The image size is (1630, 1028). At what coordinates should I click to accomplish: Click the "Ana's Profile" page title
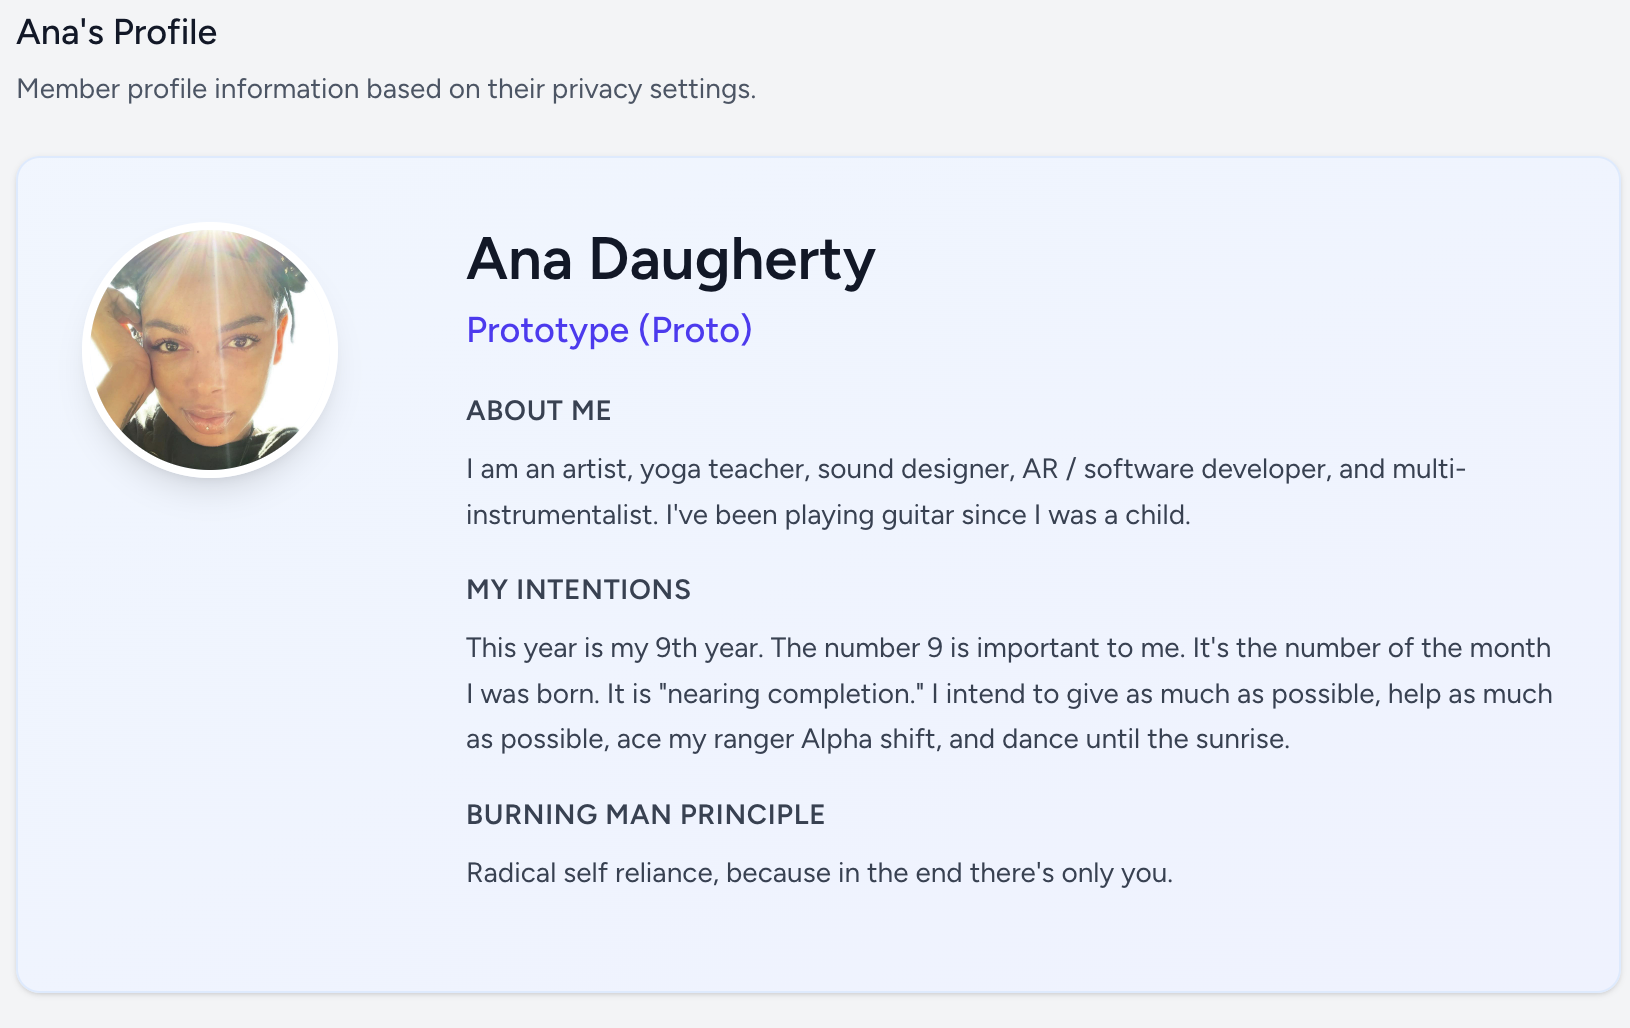click(117, 32)
